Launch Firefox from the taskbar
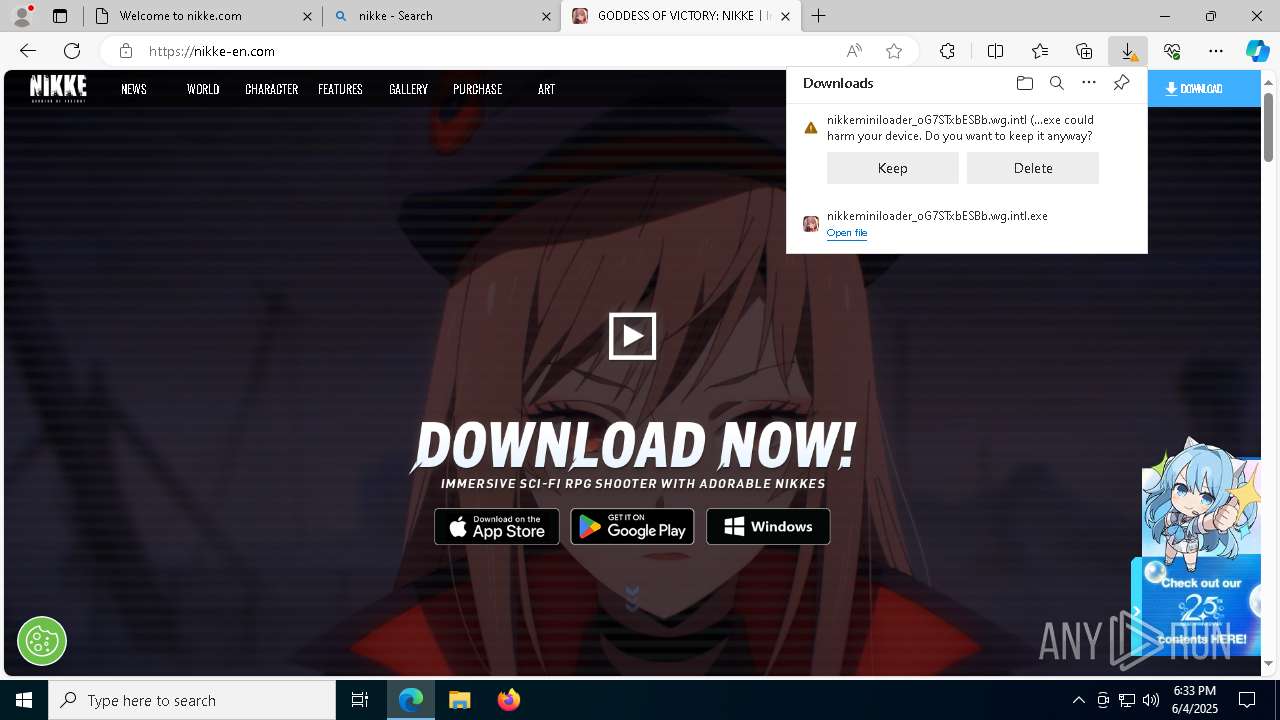The image size is (1280, 720). [x=509, y=700]
